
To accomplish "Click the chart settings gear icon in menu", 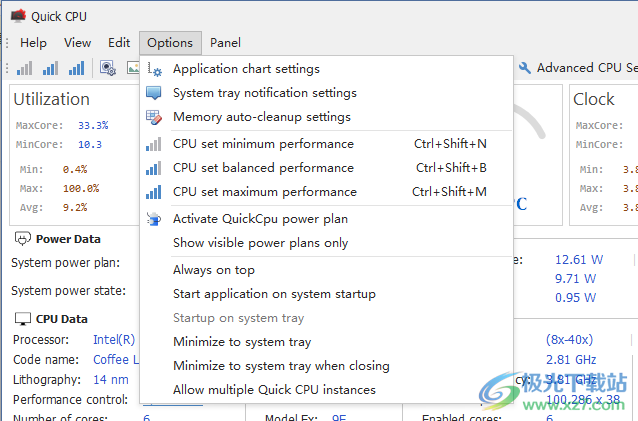I will (154, 70).
